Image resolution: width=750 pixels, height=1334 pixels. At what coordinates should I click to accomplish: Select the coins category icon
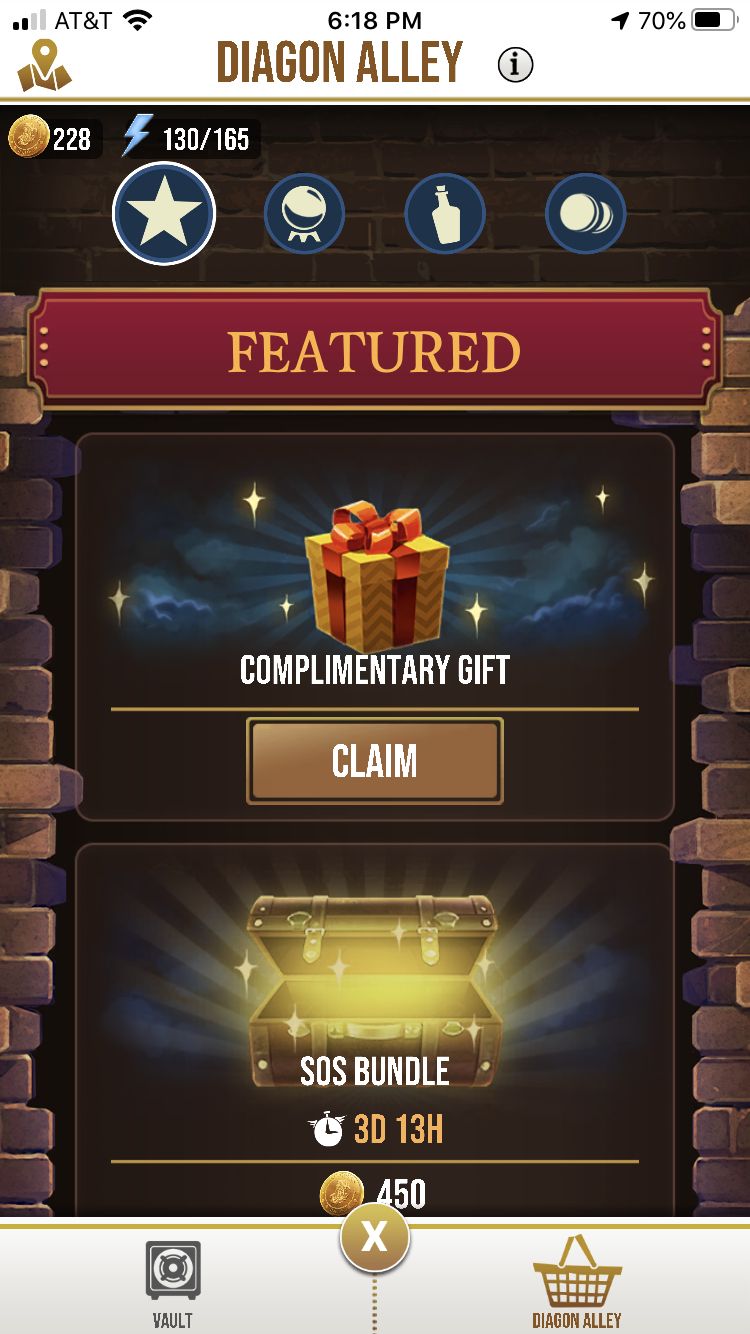coord(586,213)
